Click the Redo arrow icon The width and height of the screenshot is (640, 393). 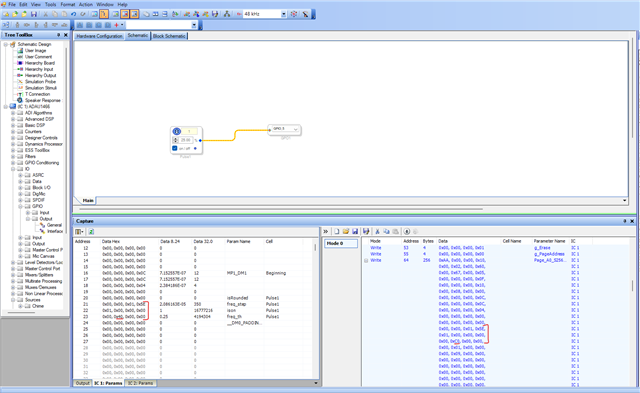point(83,14)
